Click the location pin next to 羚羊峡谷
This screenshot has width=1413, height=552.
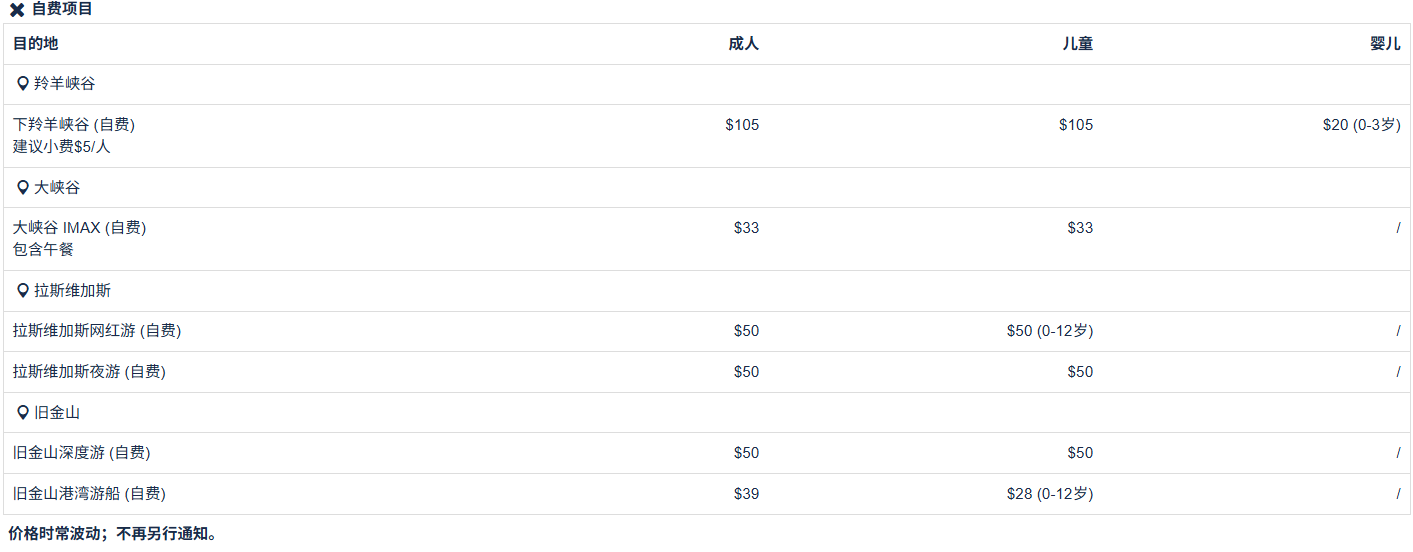coord(23,84)
